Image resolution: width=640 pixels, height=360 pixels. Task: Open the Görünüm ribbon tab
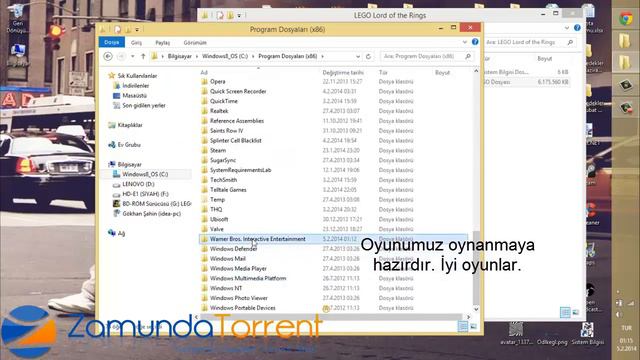(195, 42)
